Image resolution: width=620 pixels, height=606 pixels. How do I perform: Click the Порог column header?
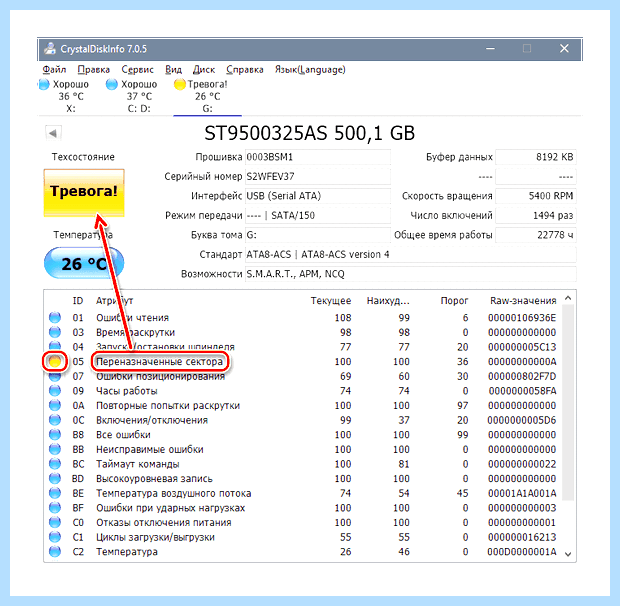coord(454,301)
